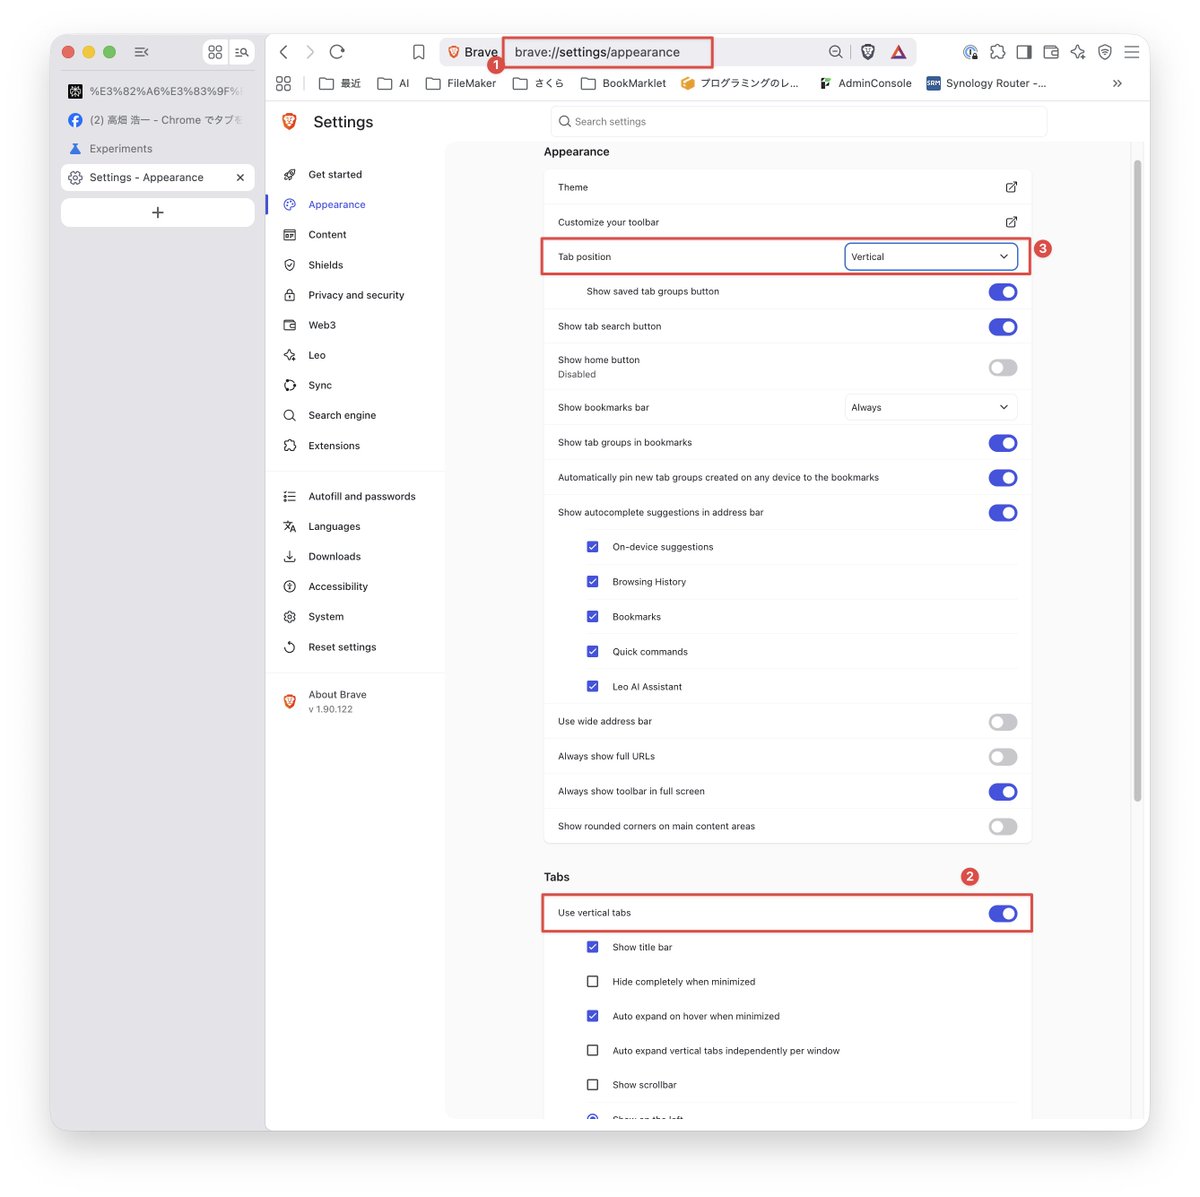Screen dimensions: 1200x1197
Task: Open the FileMaker bookmarks folder
Action: (x=461, y=84)
